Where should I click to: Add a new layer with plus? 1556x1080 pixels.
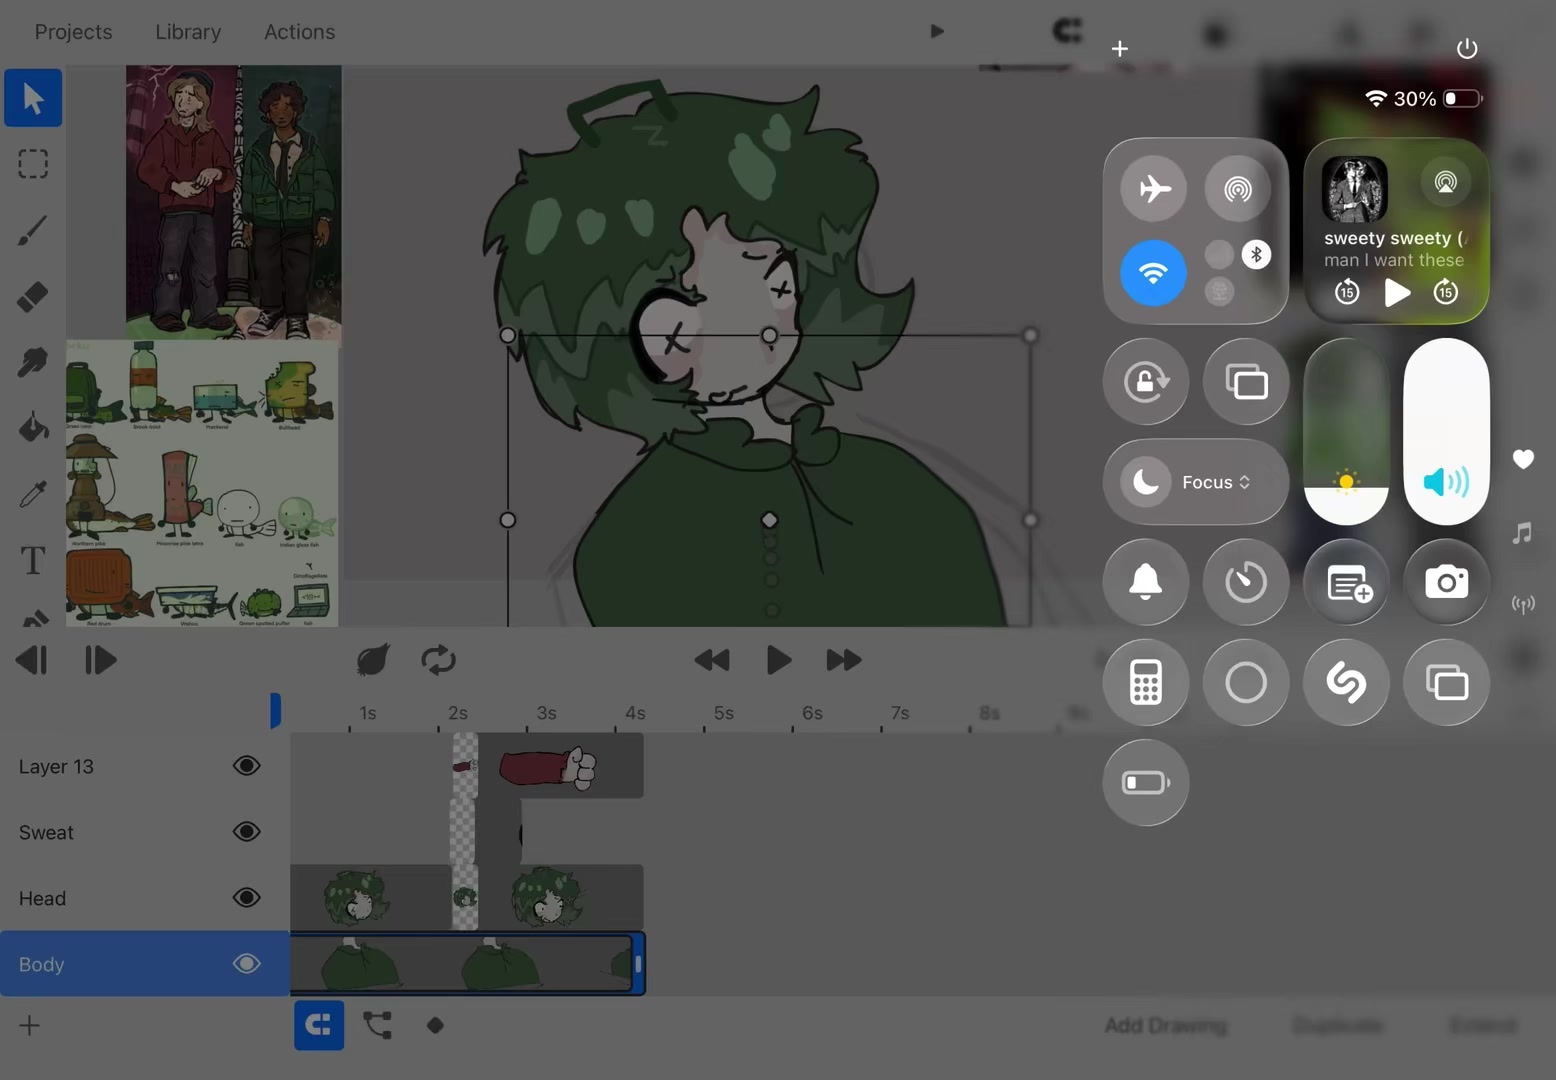click(x=30, y=1025)
